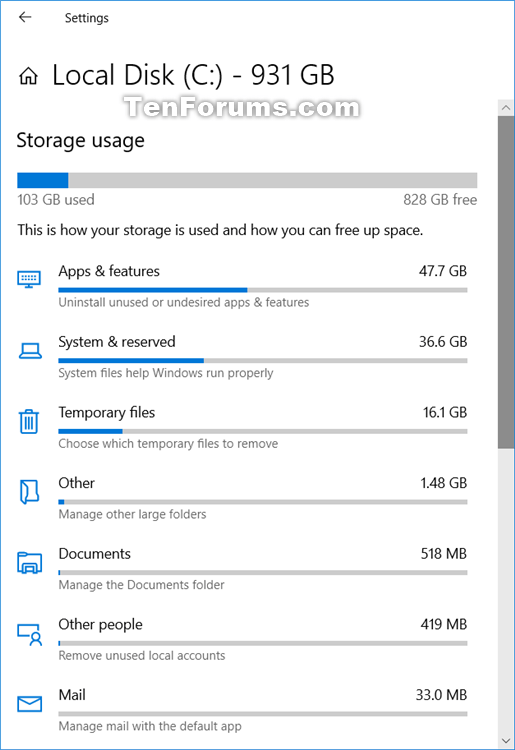Click the Temporary files usage bar
The width and height of the screenshot is (515, 750).
(263, 431)
